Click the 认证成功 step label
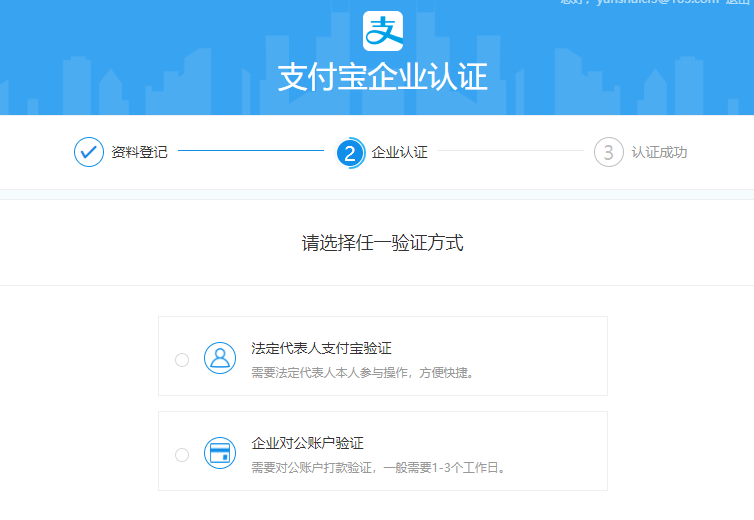This screenshot has width=754, height=520. 659,152
